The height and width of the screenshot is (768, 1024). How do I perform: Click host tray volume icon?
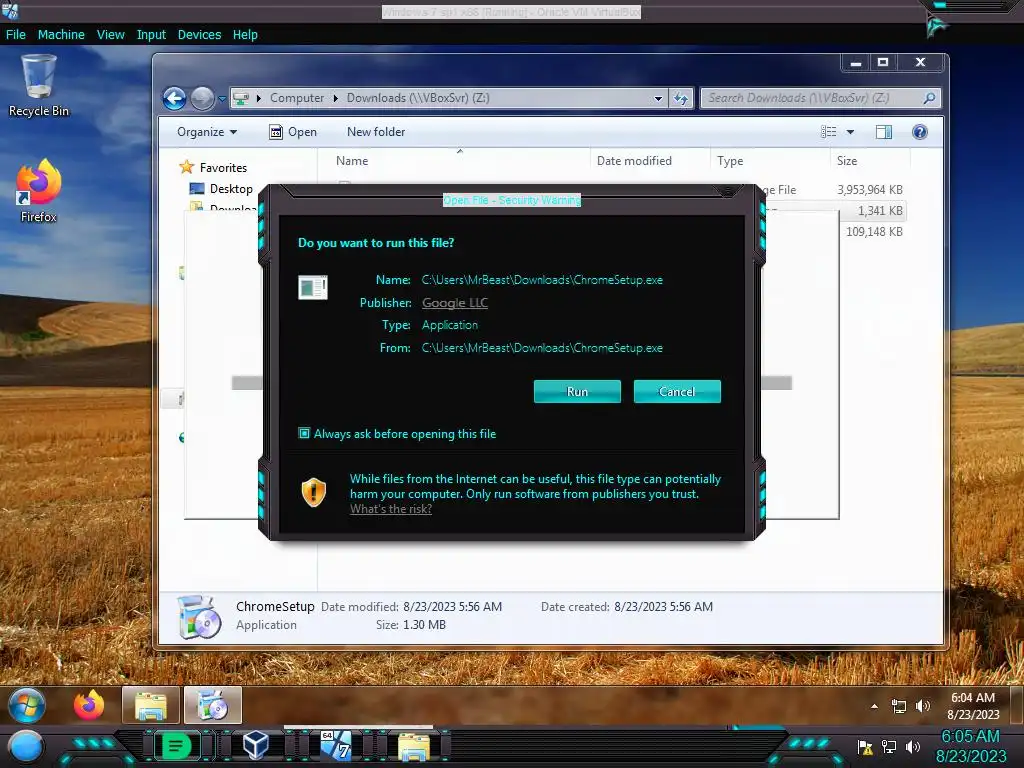[913, 747]
